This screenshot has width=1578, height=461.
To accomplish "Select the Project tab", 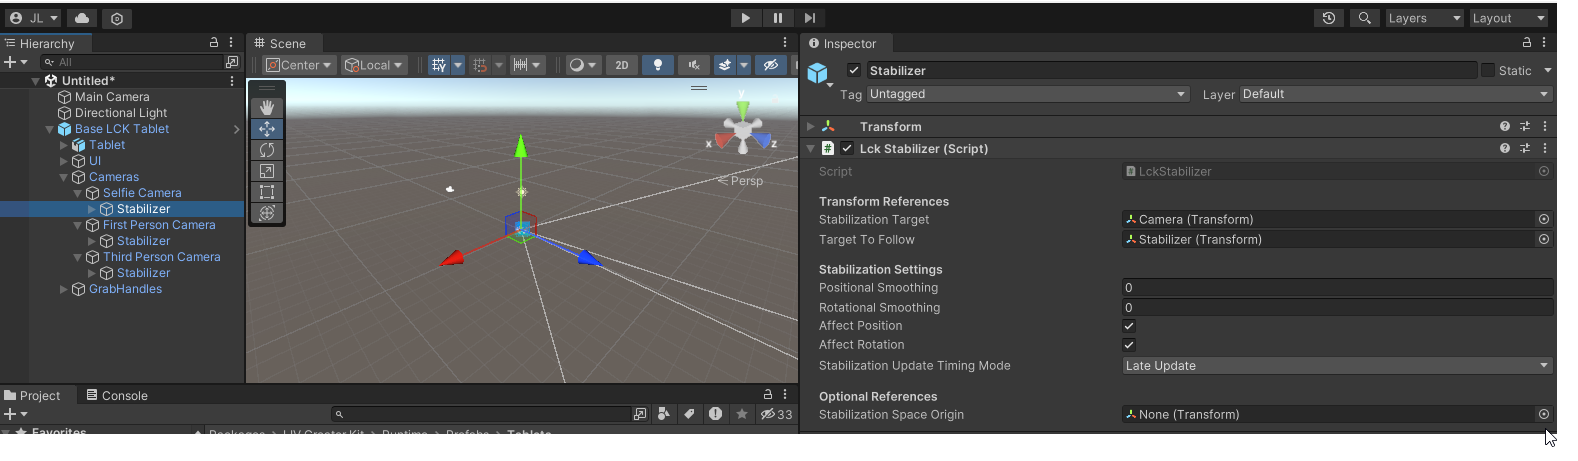I will (x=32, y=395).
